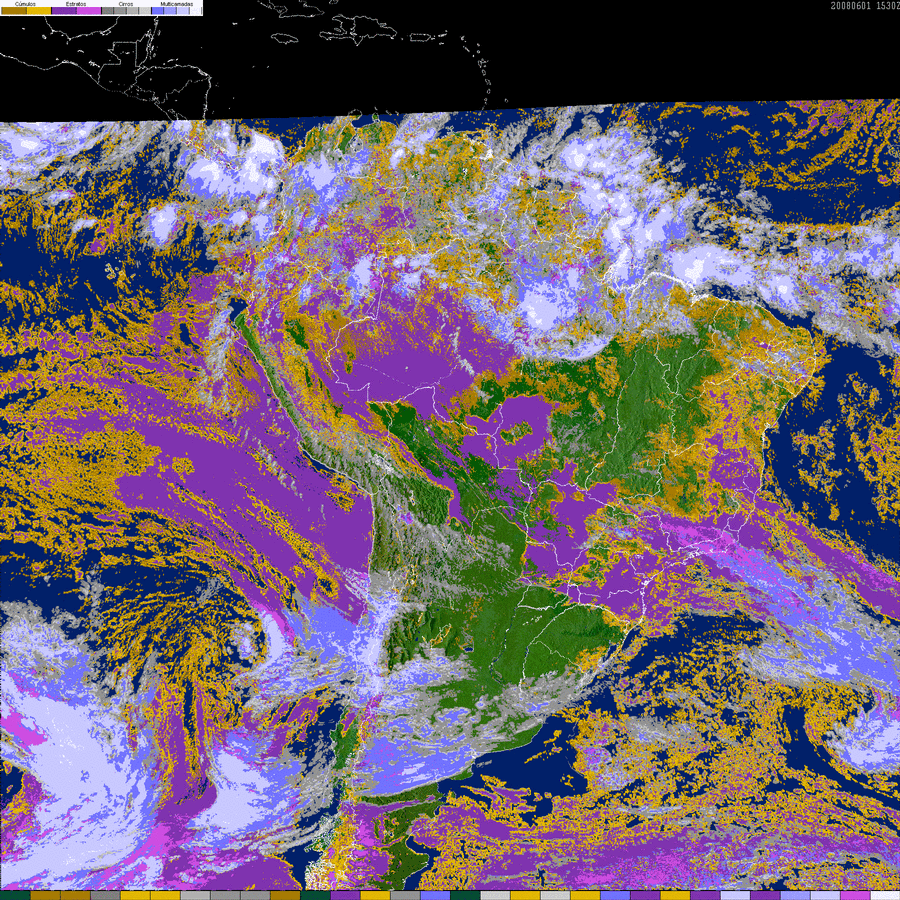900x900 pixels.
Task: Click the 'Cúmulos' legend label
Action: (x=25, y=4)
